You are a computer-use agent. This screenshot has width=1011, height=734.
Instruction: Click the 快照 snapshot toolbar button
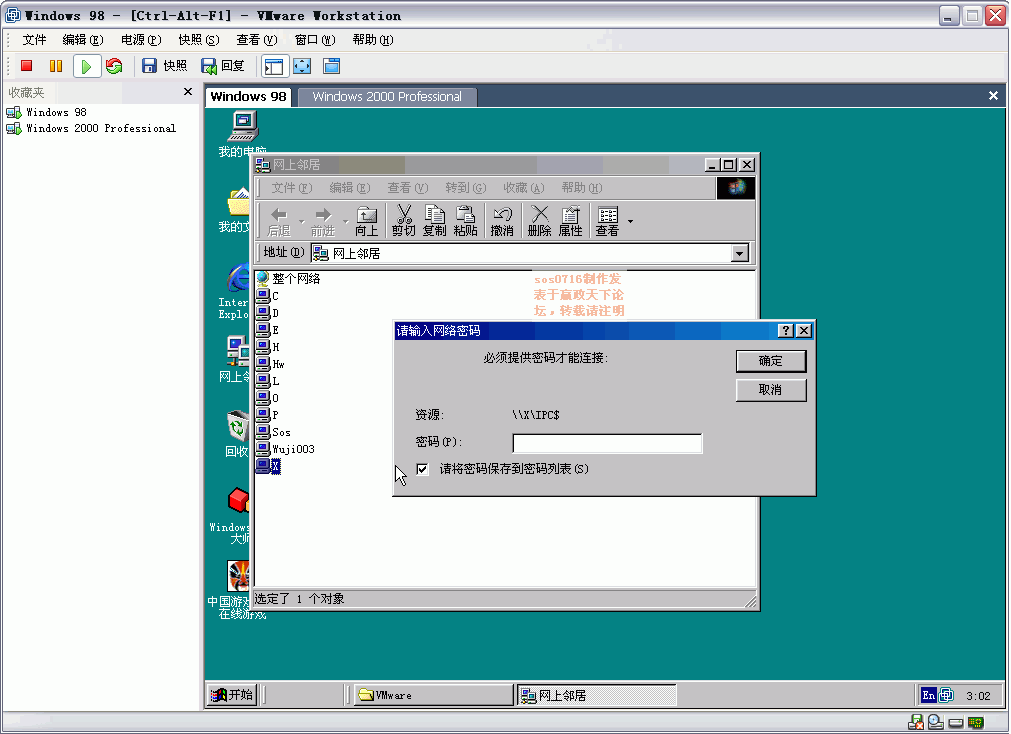(164, 66)
